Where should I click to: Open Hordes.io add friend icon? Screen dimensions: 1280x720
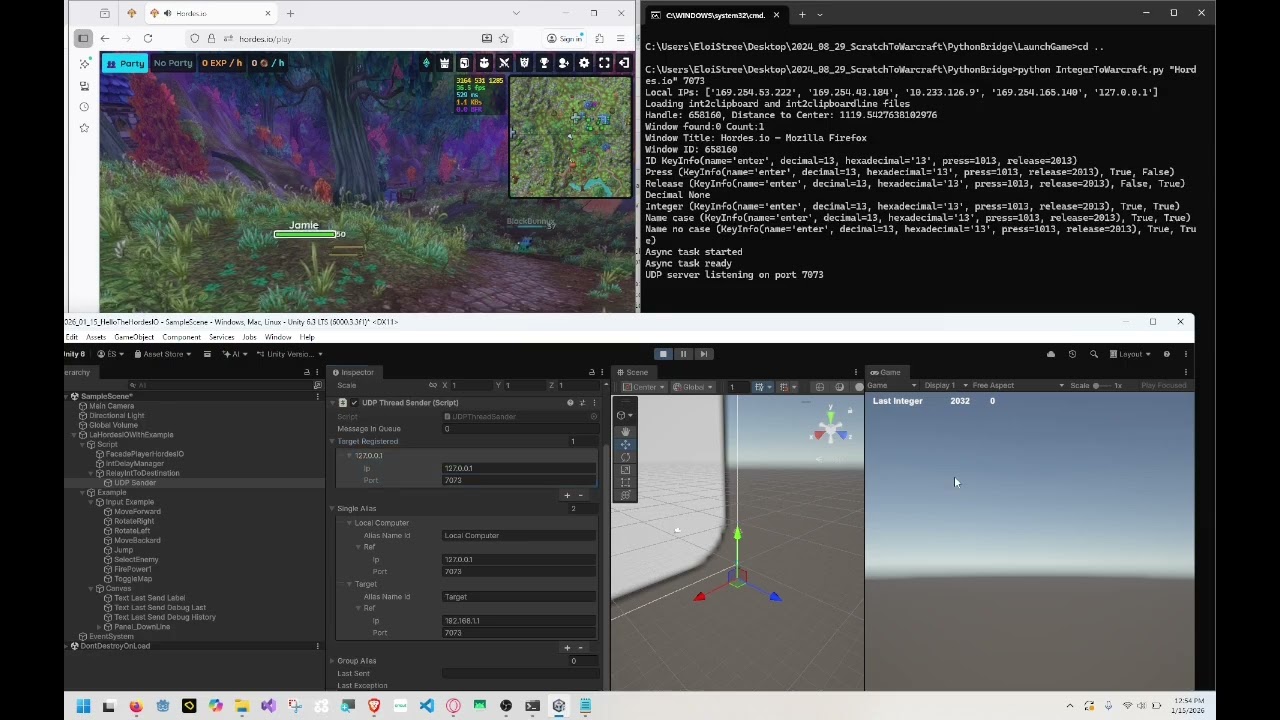[x=564, y=63]
